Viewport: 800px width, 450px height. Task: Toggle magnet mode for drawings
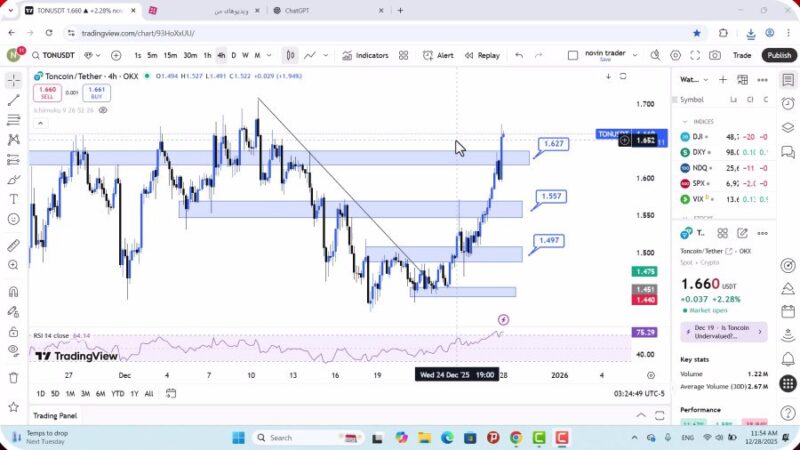pos(13,292)
